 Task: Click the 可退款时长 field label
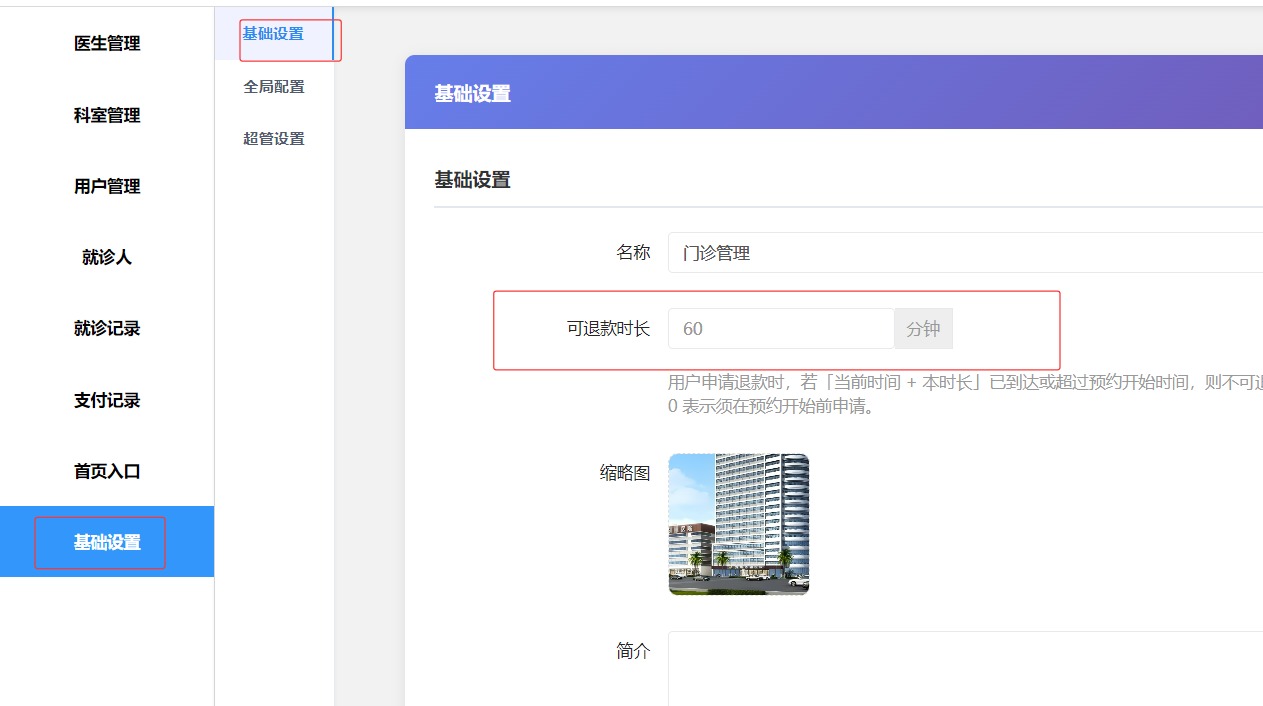click(609, 328)
